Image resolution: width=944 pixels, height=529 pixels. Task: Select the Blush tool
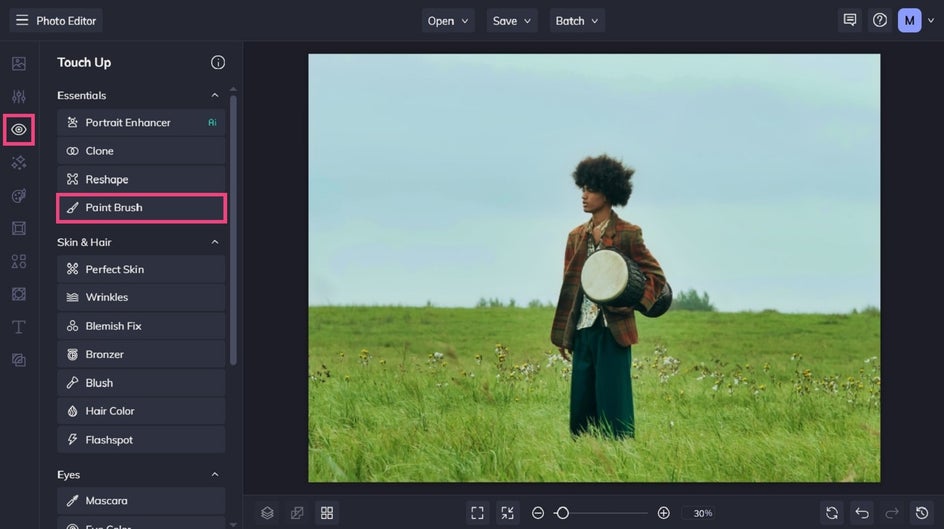pyautogui.click(x=141, y=383)
